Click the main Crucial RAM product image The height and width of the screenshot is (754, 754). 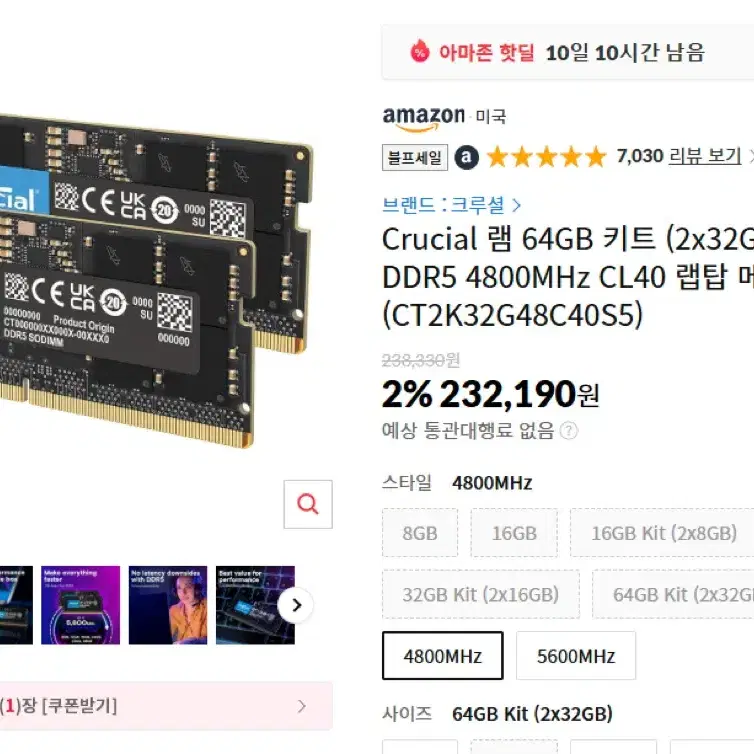pyautogui.click(x=154, y=281)
